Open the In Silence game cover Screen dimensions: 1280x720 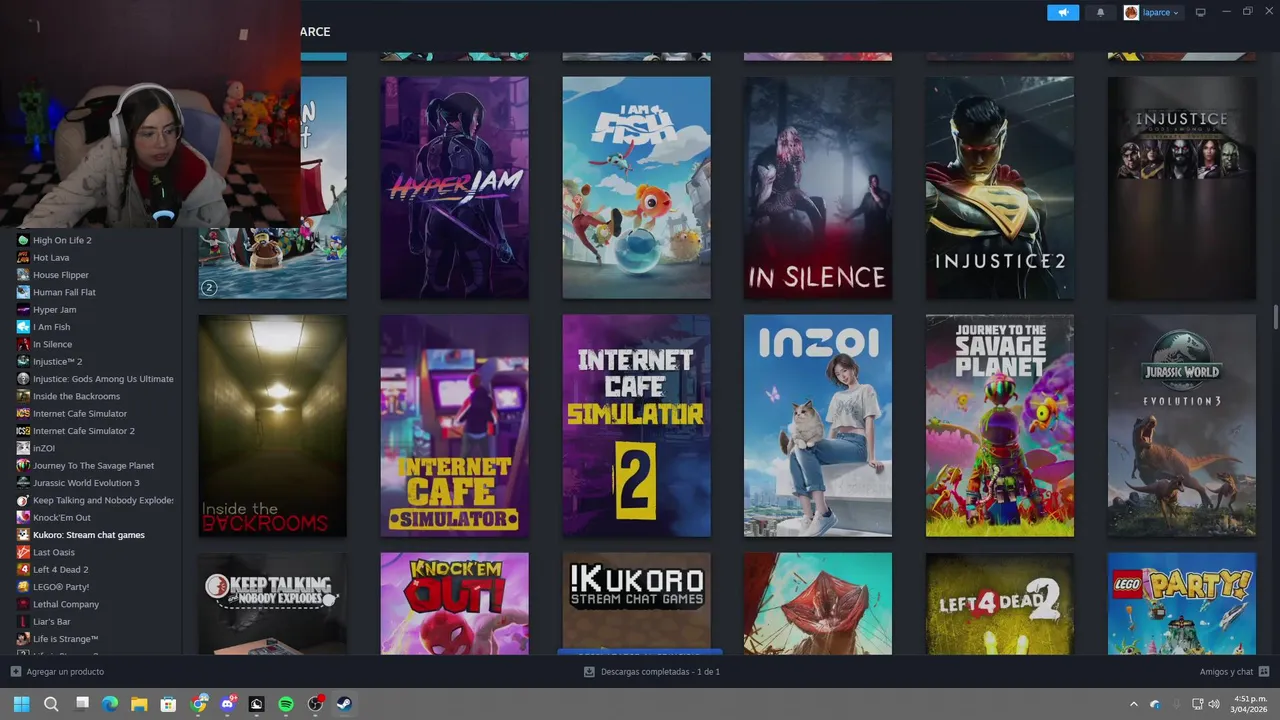pyautogui.click(x=818, y=188)
